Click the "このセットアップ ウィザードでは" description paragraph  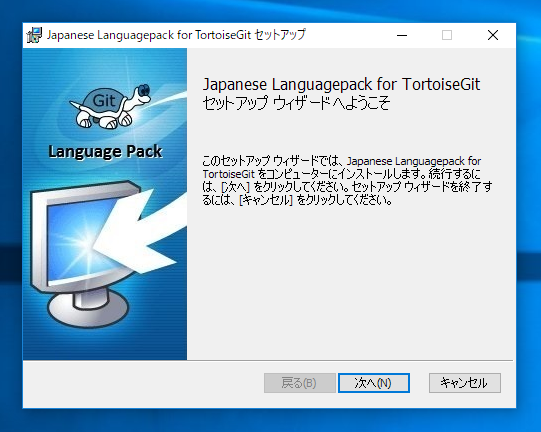click(x=347, y=180)
